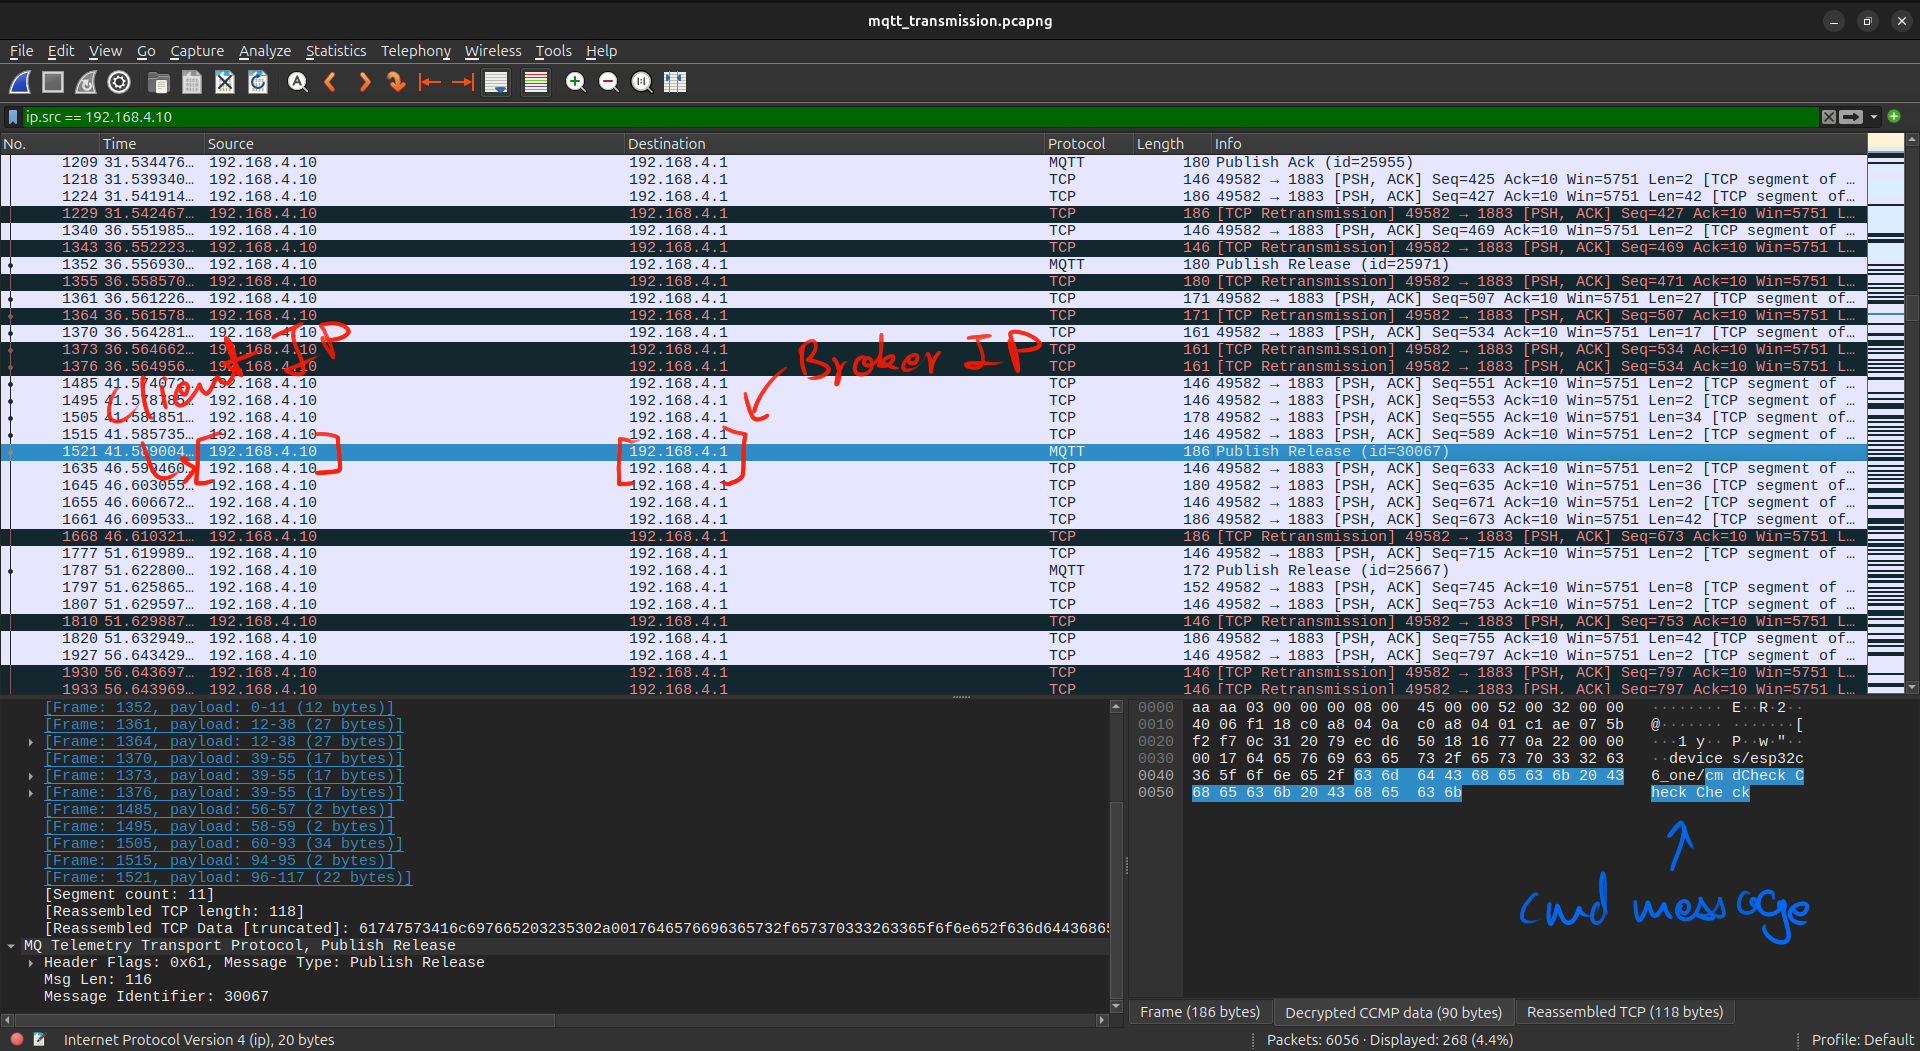Click the packet list vertical scrollbar
Screen dimensions: 1920x1051
[x=1912, y=413]
